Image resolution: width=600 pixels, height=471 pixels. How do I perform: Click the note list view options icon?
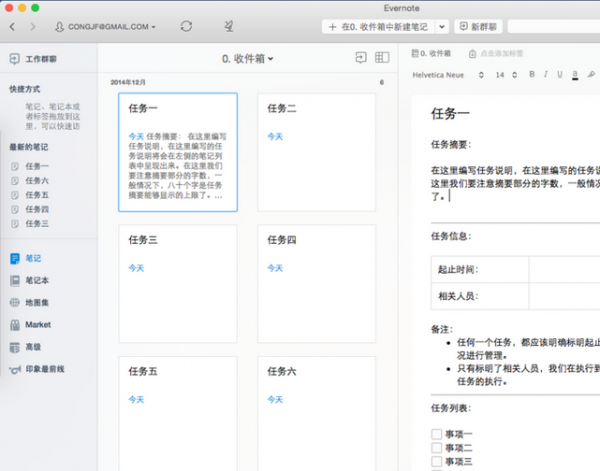coord(382,59)
